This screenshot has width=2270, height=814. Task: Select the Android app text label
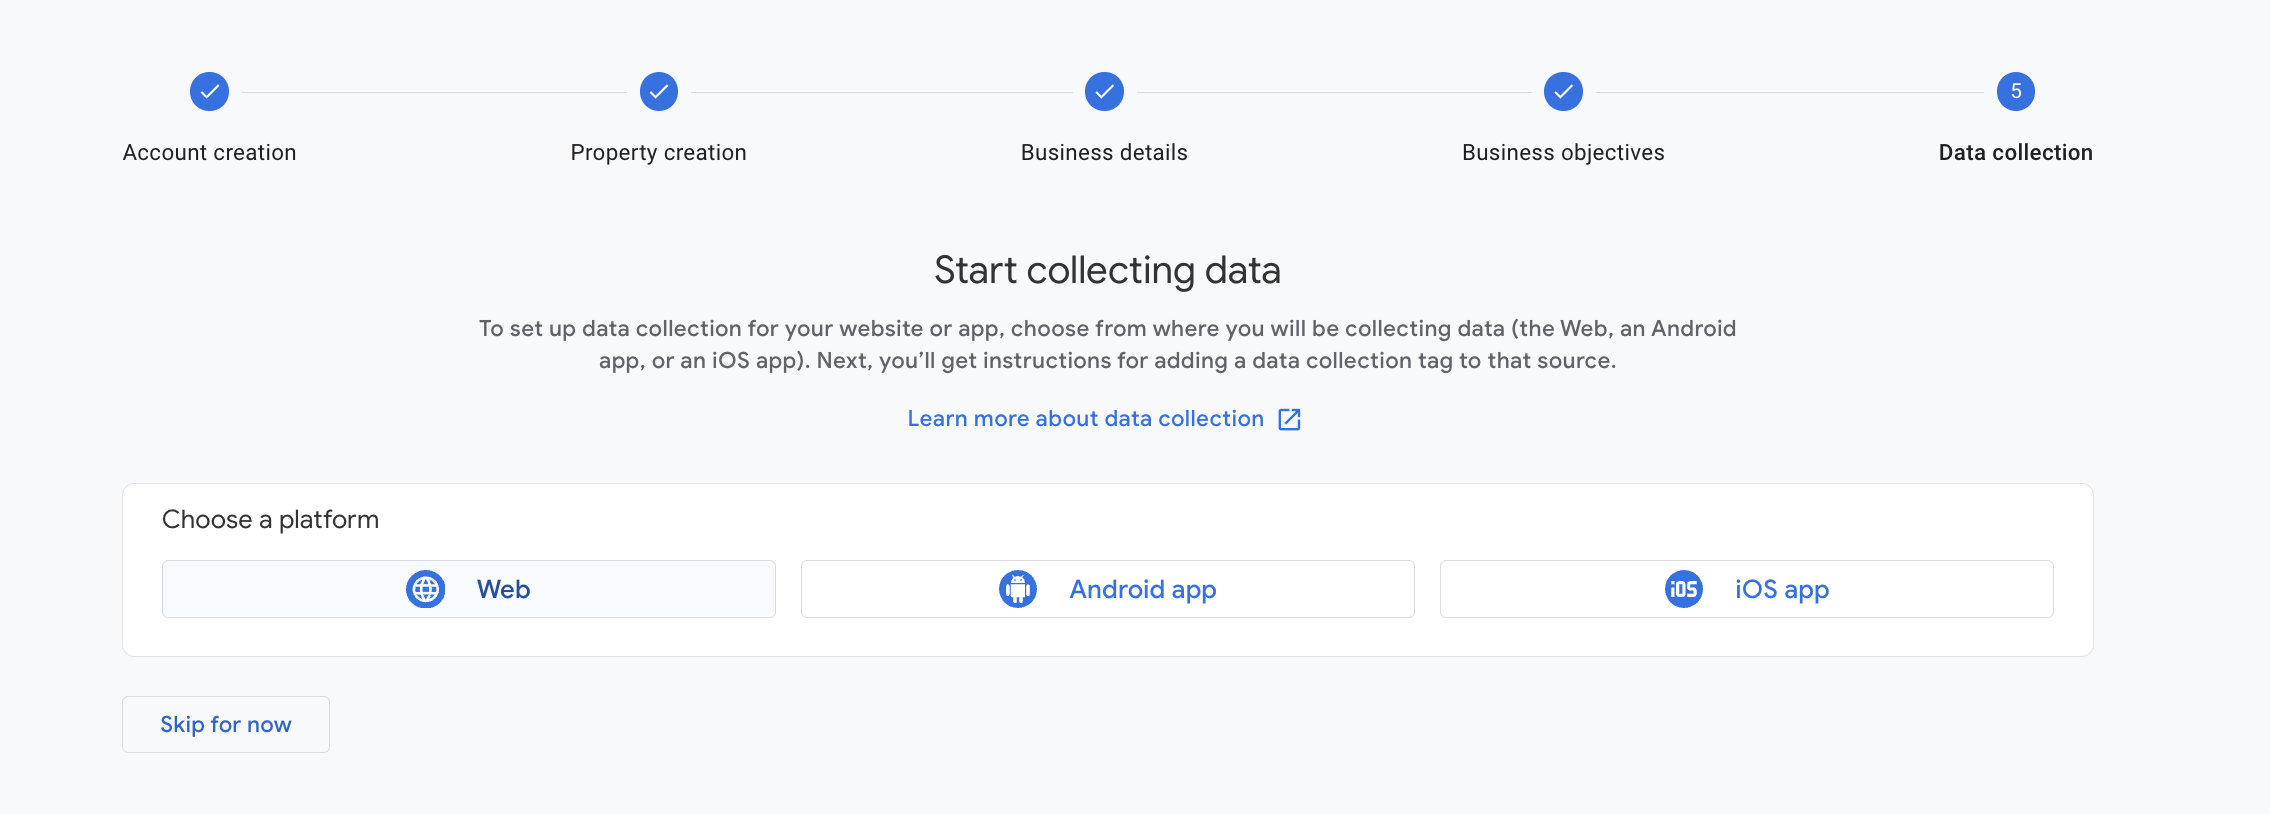click(x=1143, y=589)
